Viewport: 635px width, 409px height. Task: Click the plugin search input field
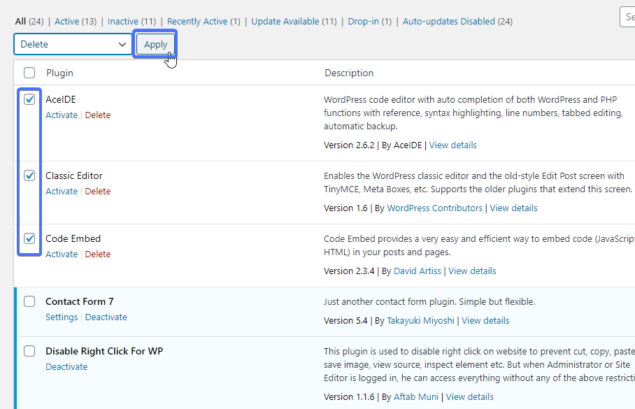click(x=627, y=17)
